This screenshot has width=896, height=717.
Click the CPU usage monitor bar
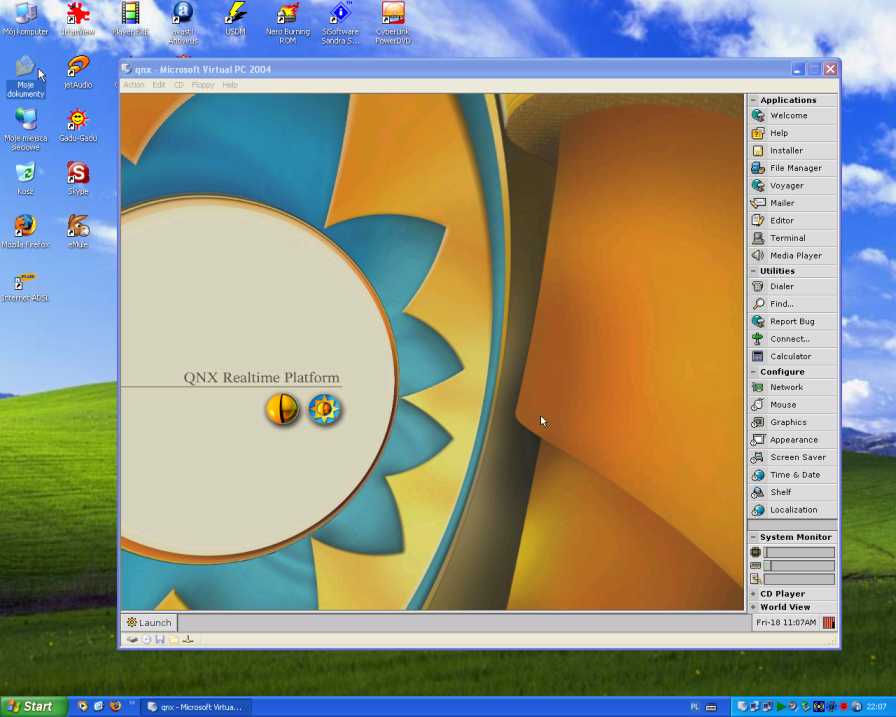800,551
